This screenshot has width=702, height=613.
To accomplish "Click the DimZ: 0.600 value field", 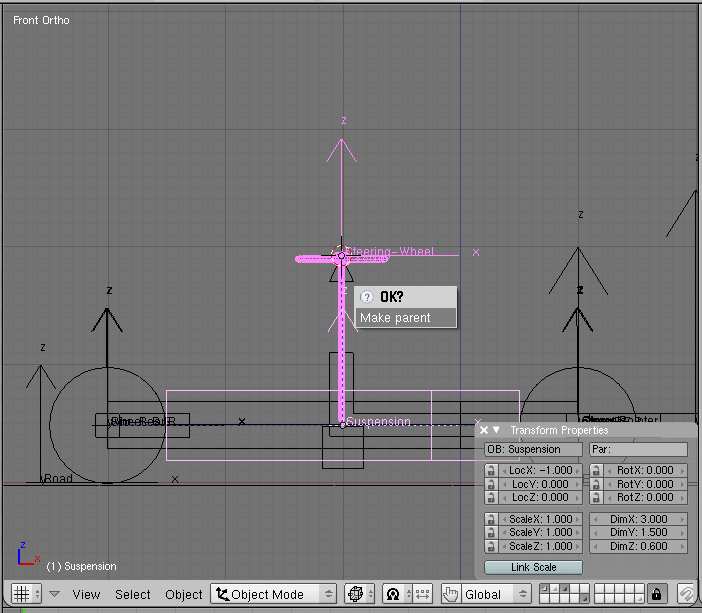I will (x=638, y=546).
